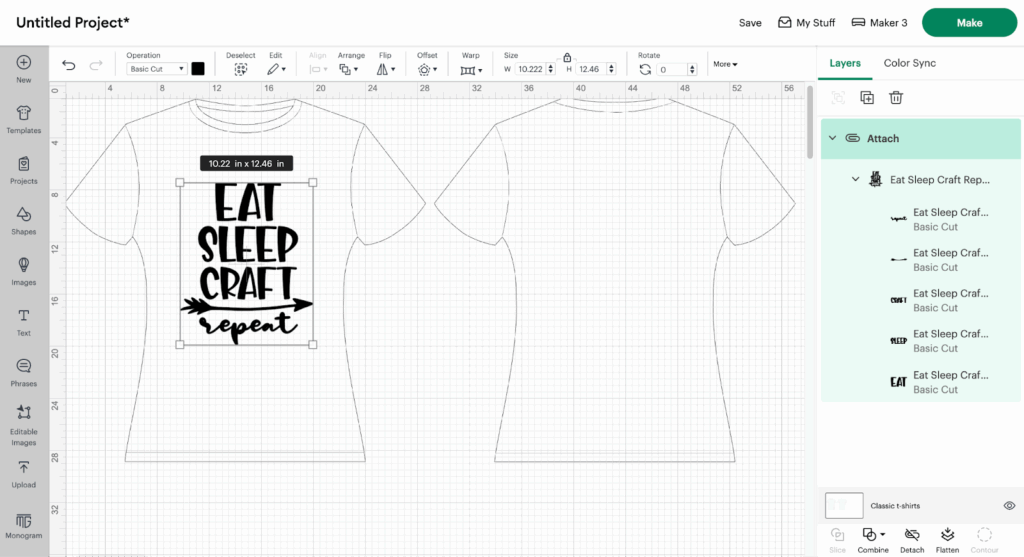This screenshot has width=1024, height=557.
Task: Open the Templates panel in sidebar
Action: pos(23,119)
